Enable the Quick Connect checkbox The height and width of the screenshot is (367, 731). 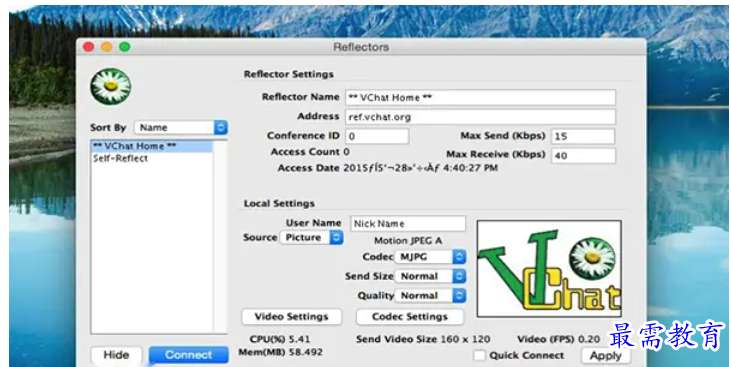click(x=479, y=355)
